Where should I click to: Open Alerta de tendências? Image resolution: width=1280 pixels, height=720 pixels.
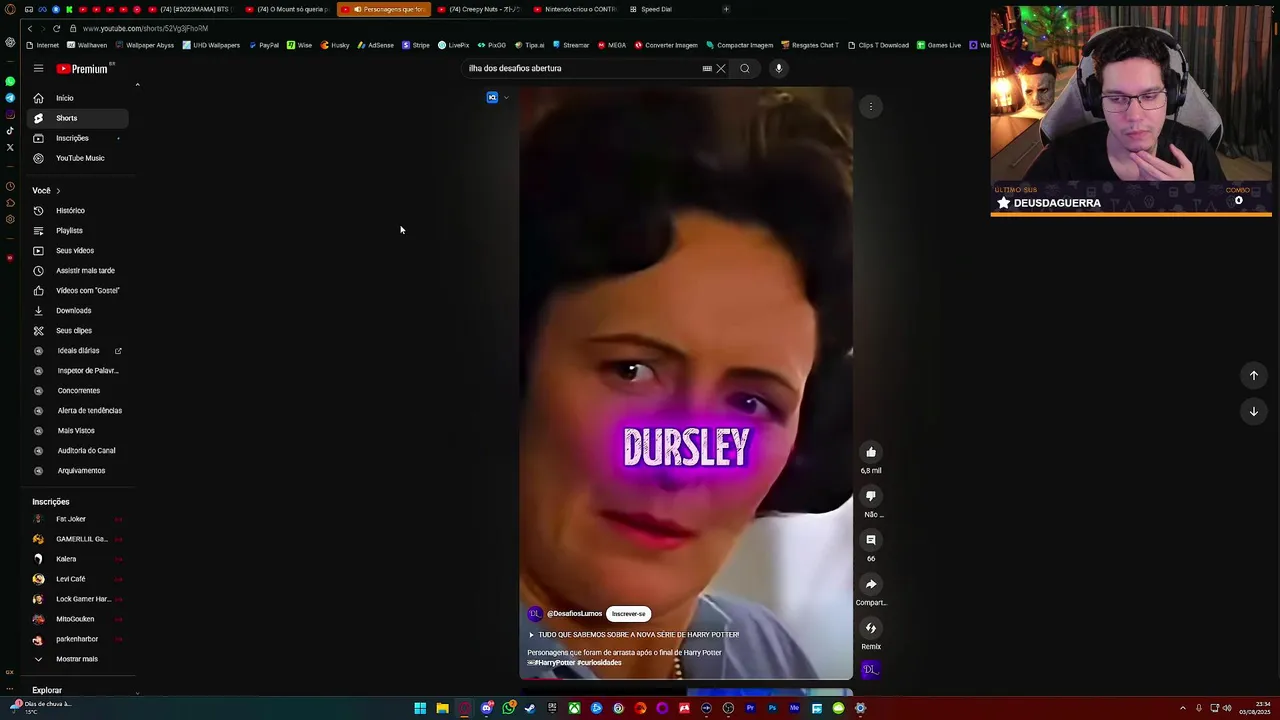(x=78, y=411)
